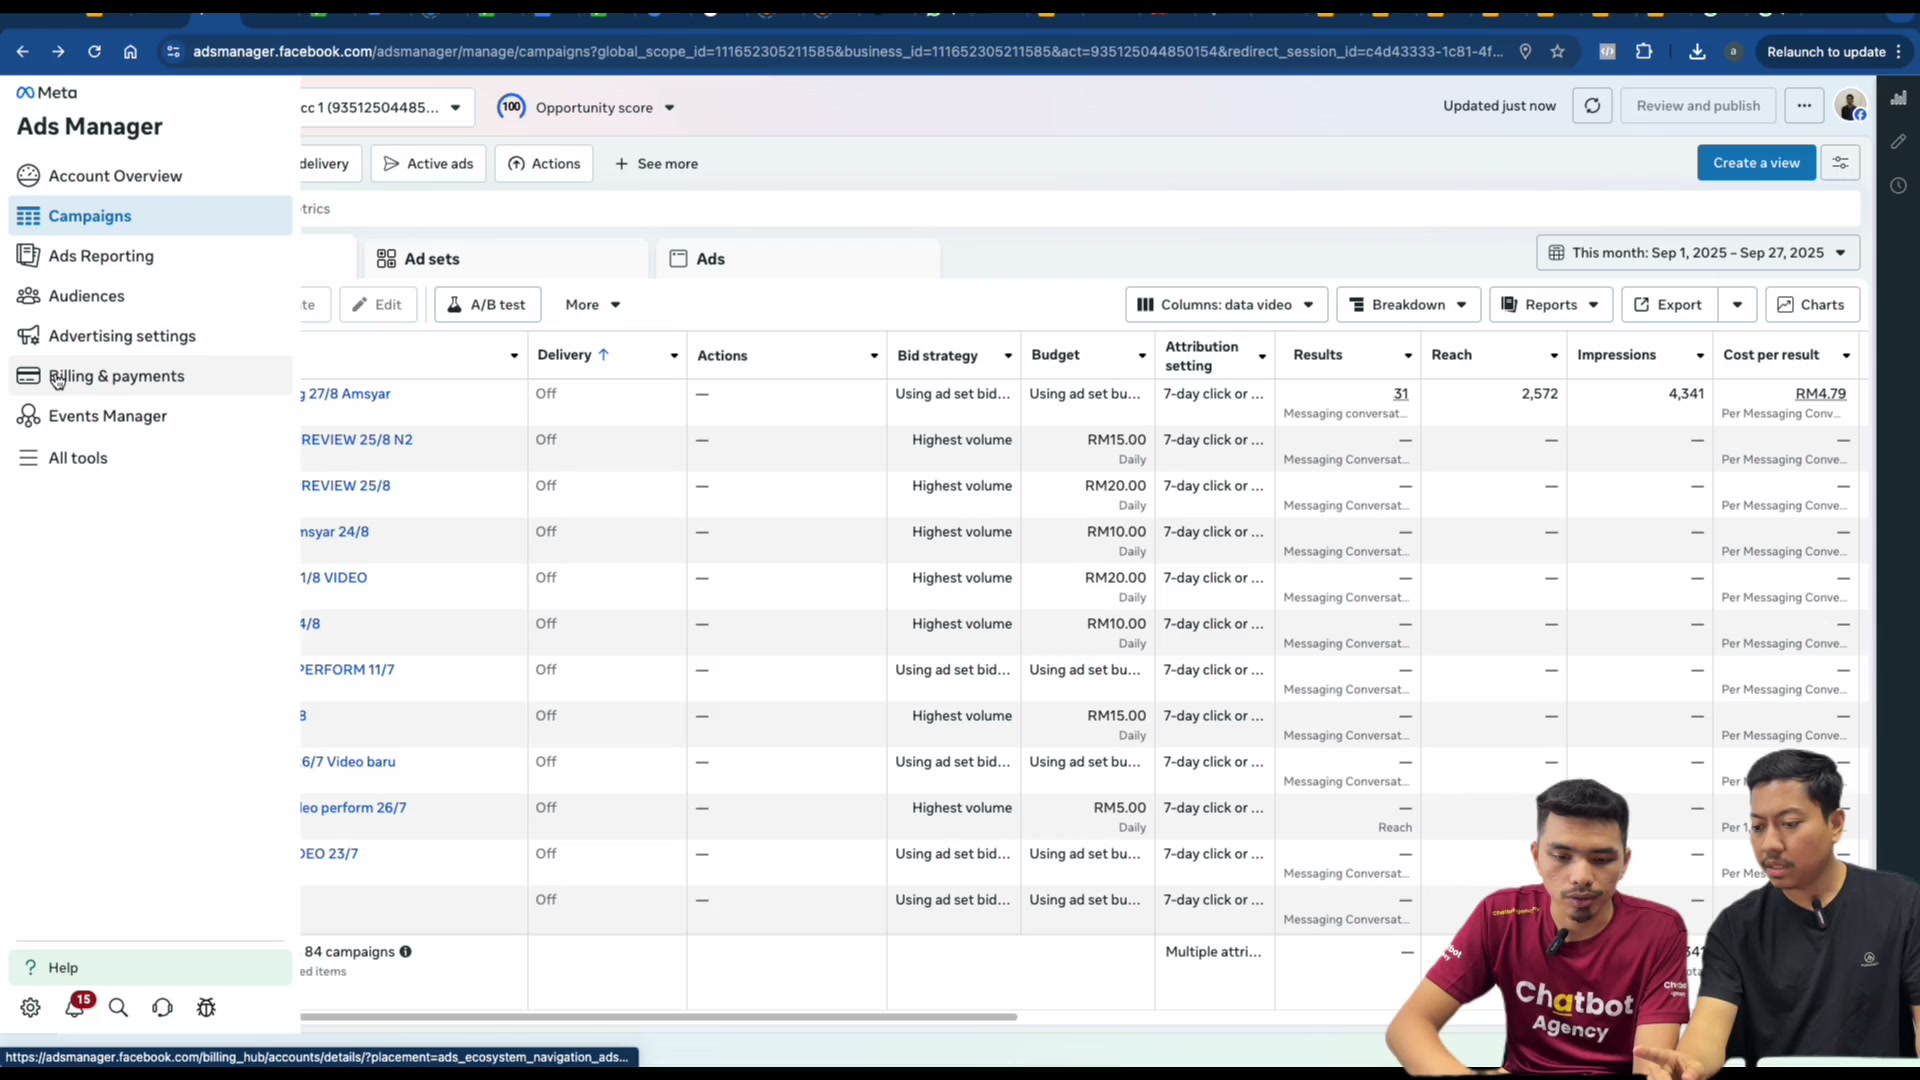Go to Account Overview in sidebar
Viewport: 1920px width, 1080px height.
[x=150, y=176]
